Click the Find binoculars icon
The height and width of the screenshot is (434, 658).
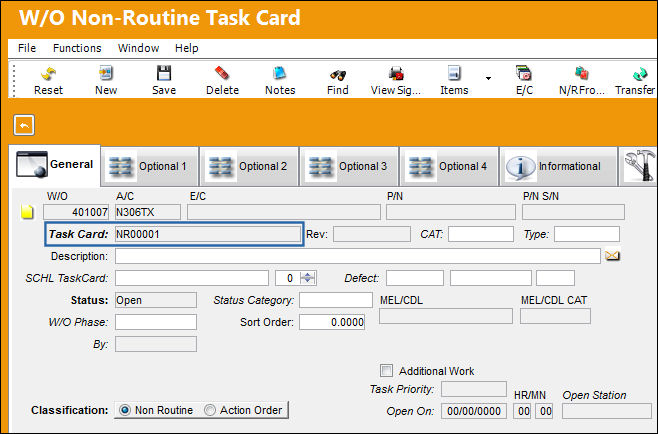click(x=338, y=80)
